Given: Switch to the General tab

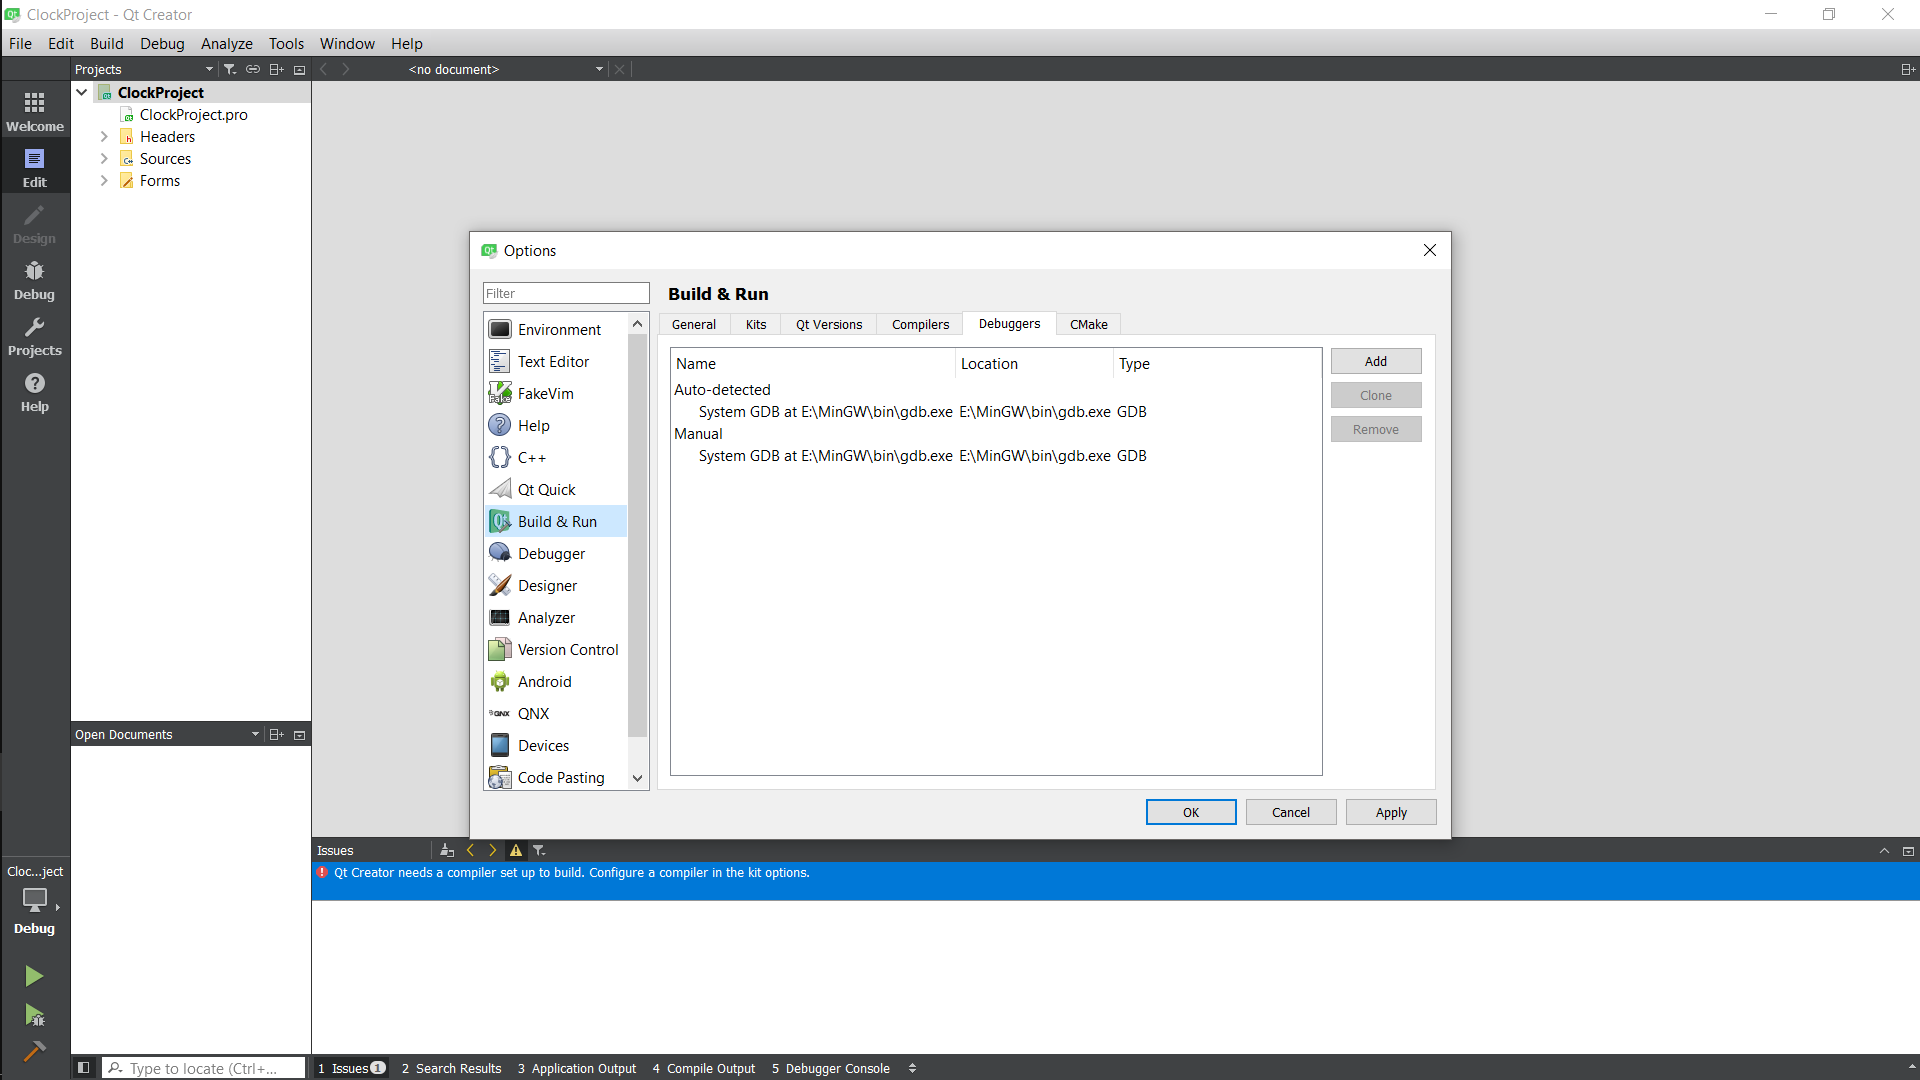Looking at the screenshot, I should 694,324.
